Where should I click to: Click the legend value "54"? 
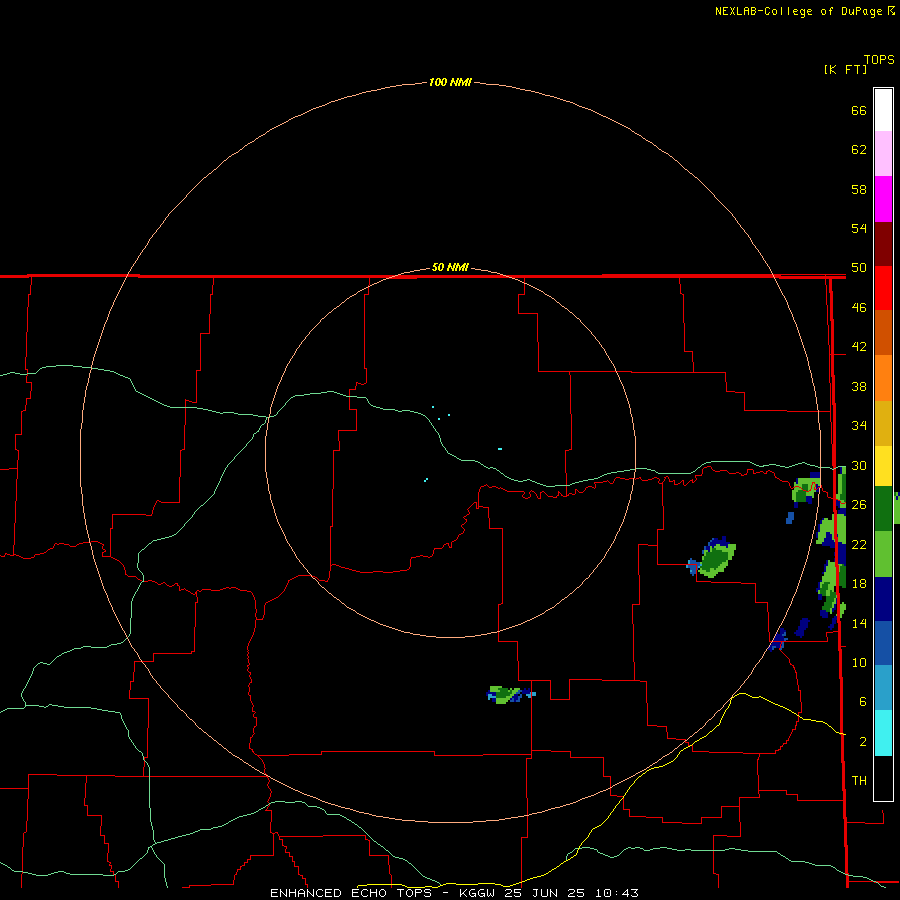[859, 228]
